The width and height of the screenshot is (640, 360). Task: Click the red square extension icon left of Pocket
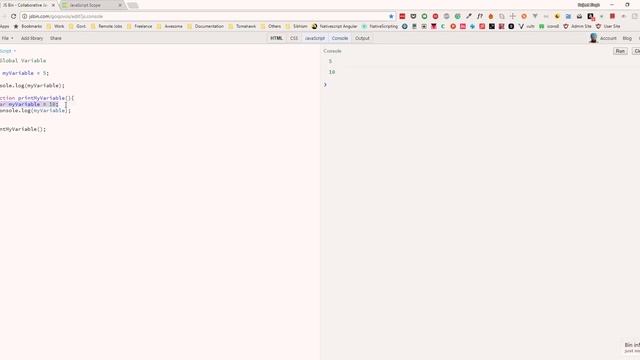click(402, 16)
